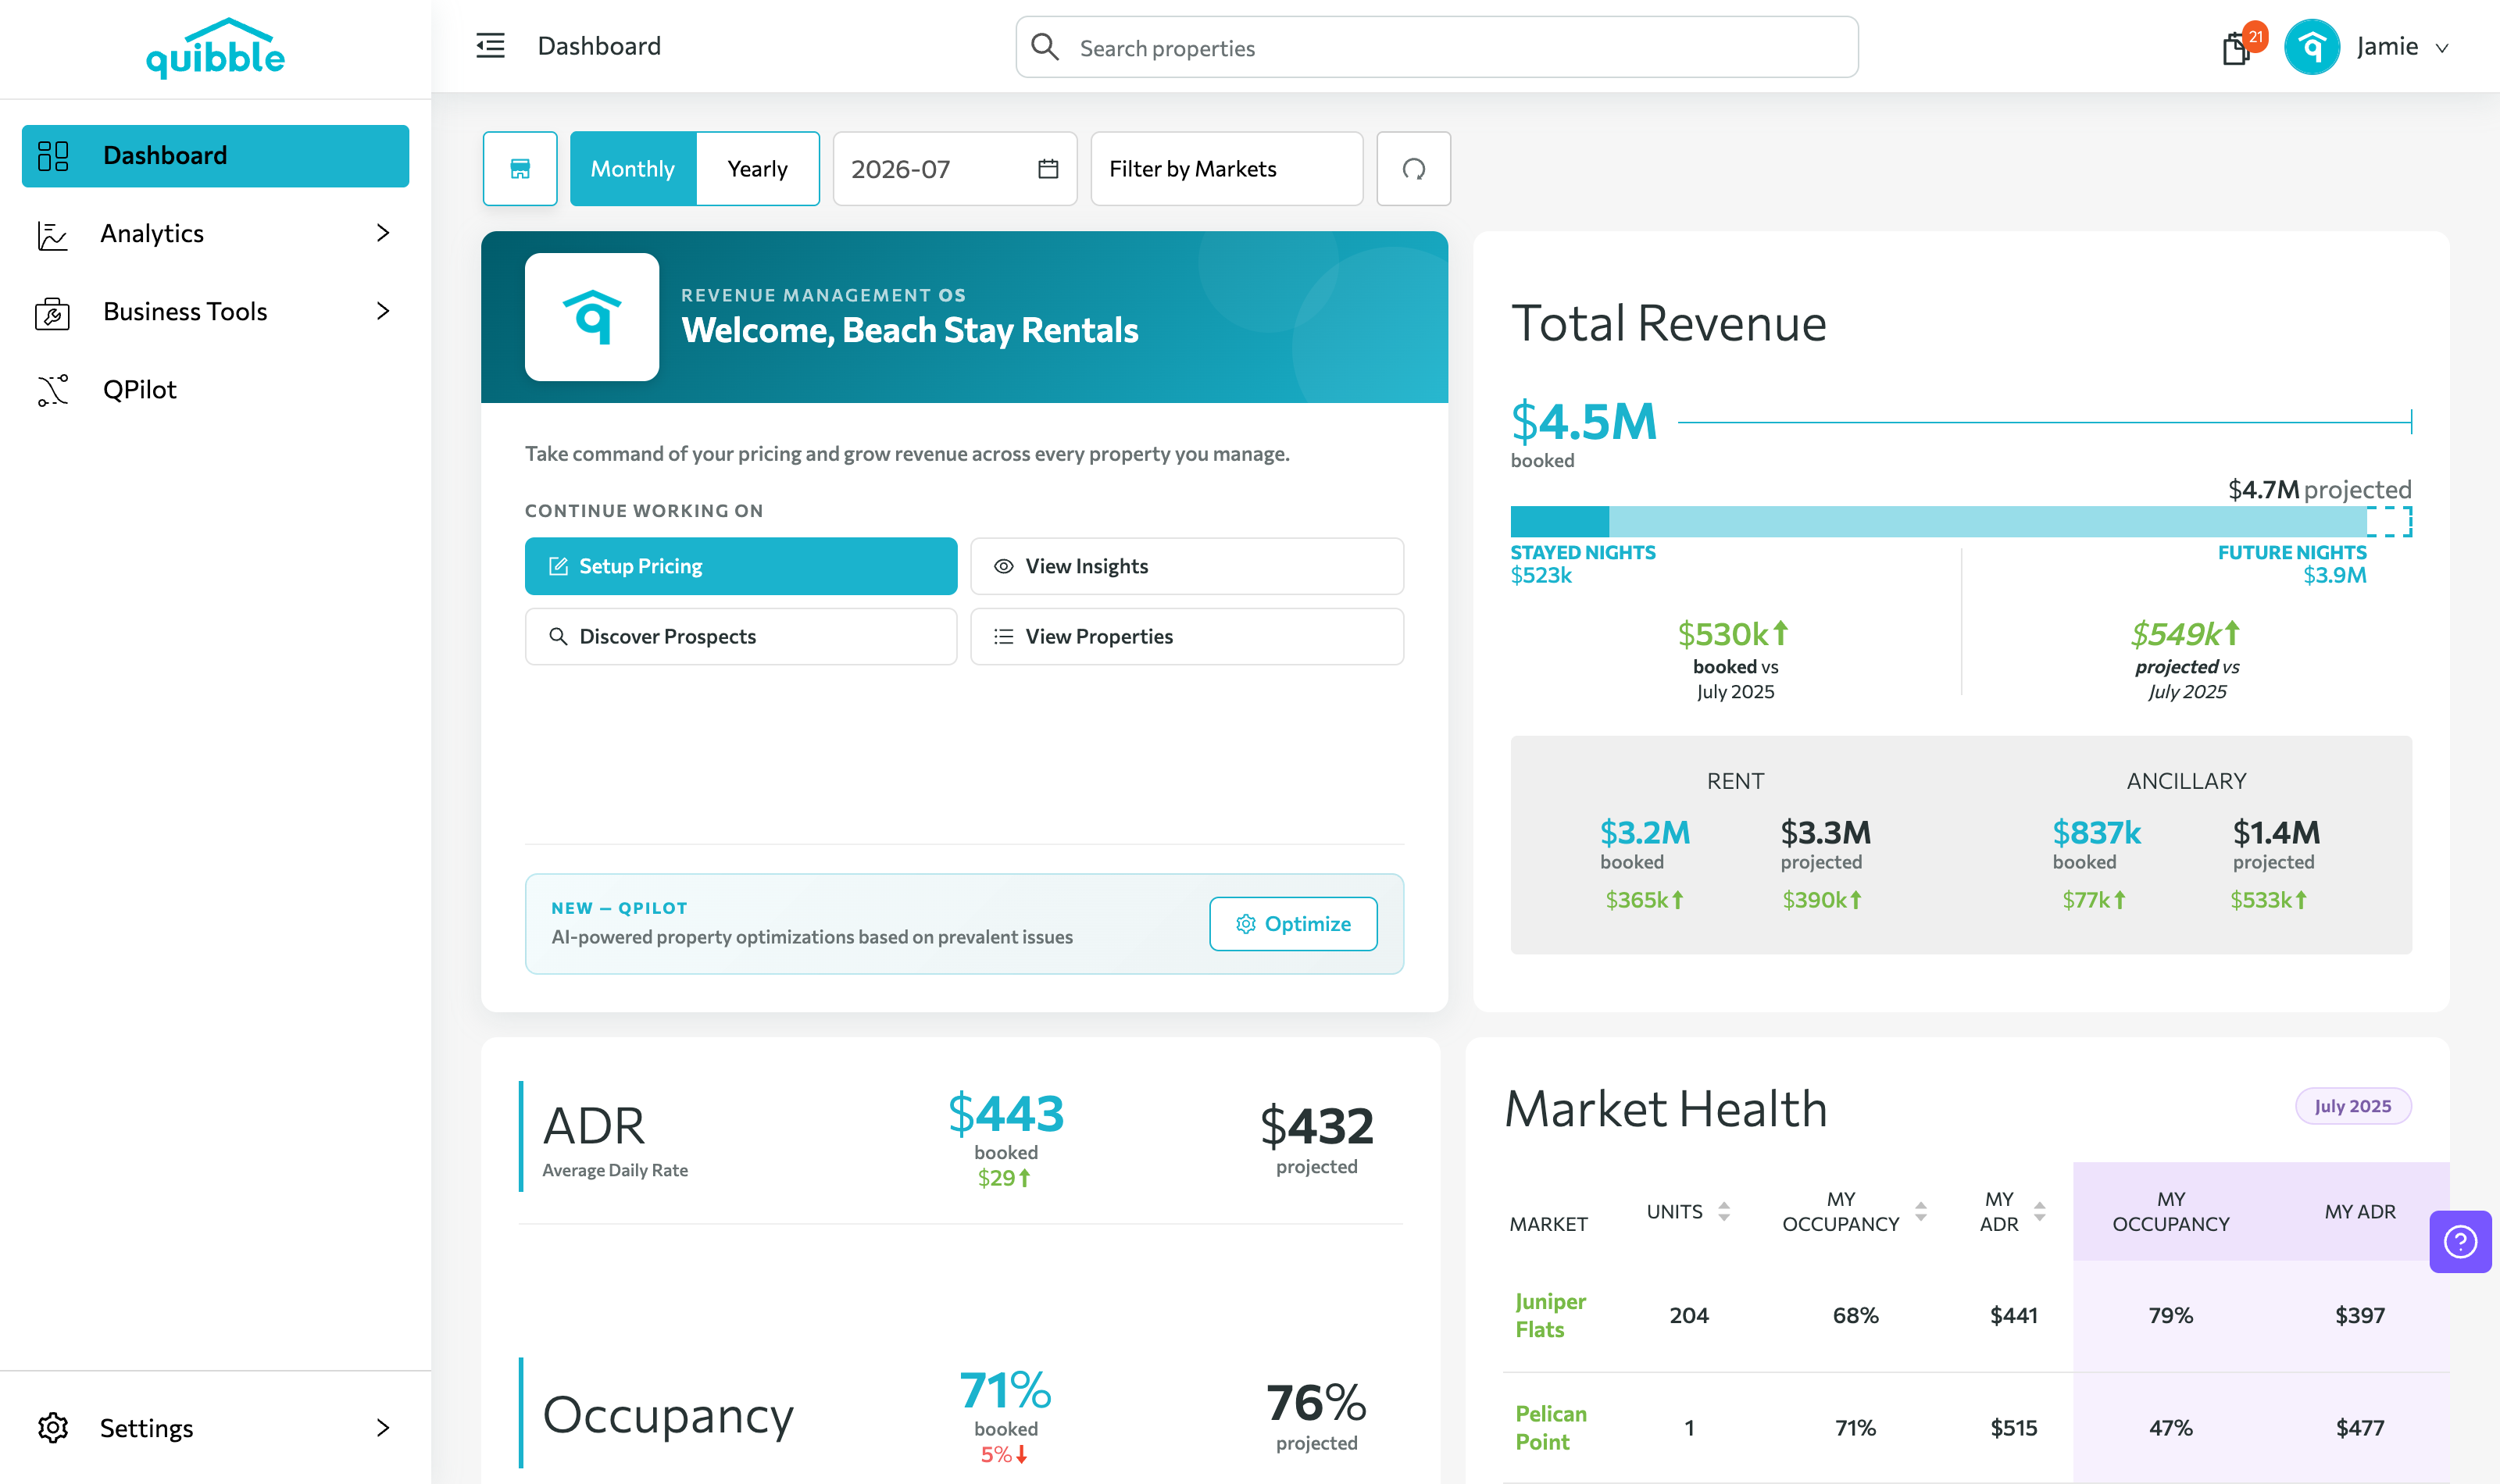Click the $515 ADR cell for Pelican Point
Viewport: 2500px width, 1484px height.
click(x=2013, y=1427)
